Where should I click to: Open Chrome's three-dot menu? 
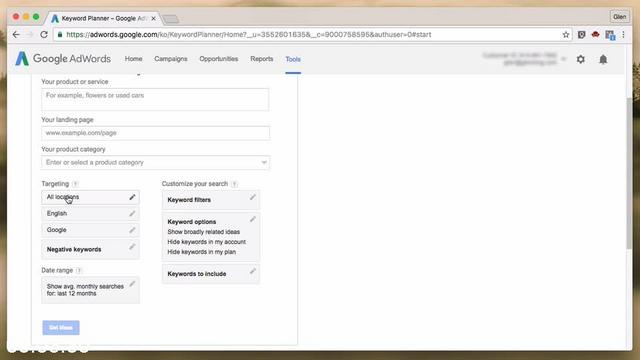click(x=623, y=35)
